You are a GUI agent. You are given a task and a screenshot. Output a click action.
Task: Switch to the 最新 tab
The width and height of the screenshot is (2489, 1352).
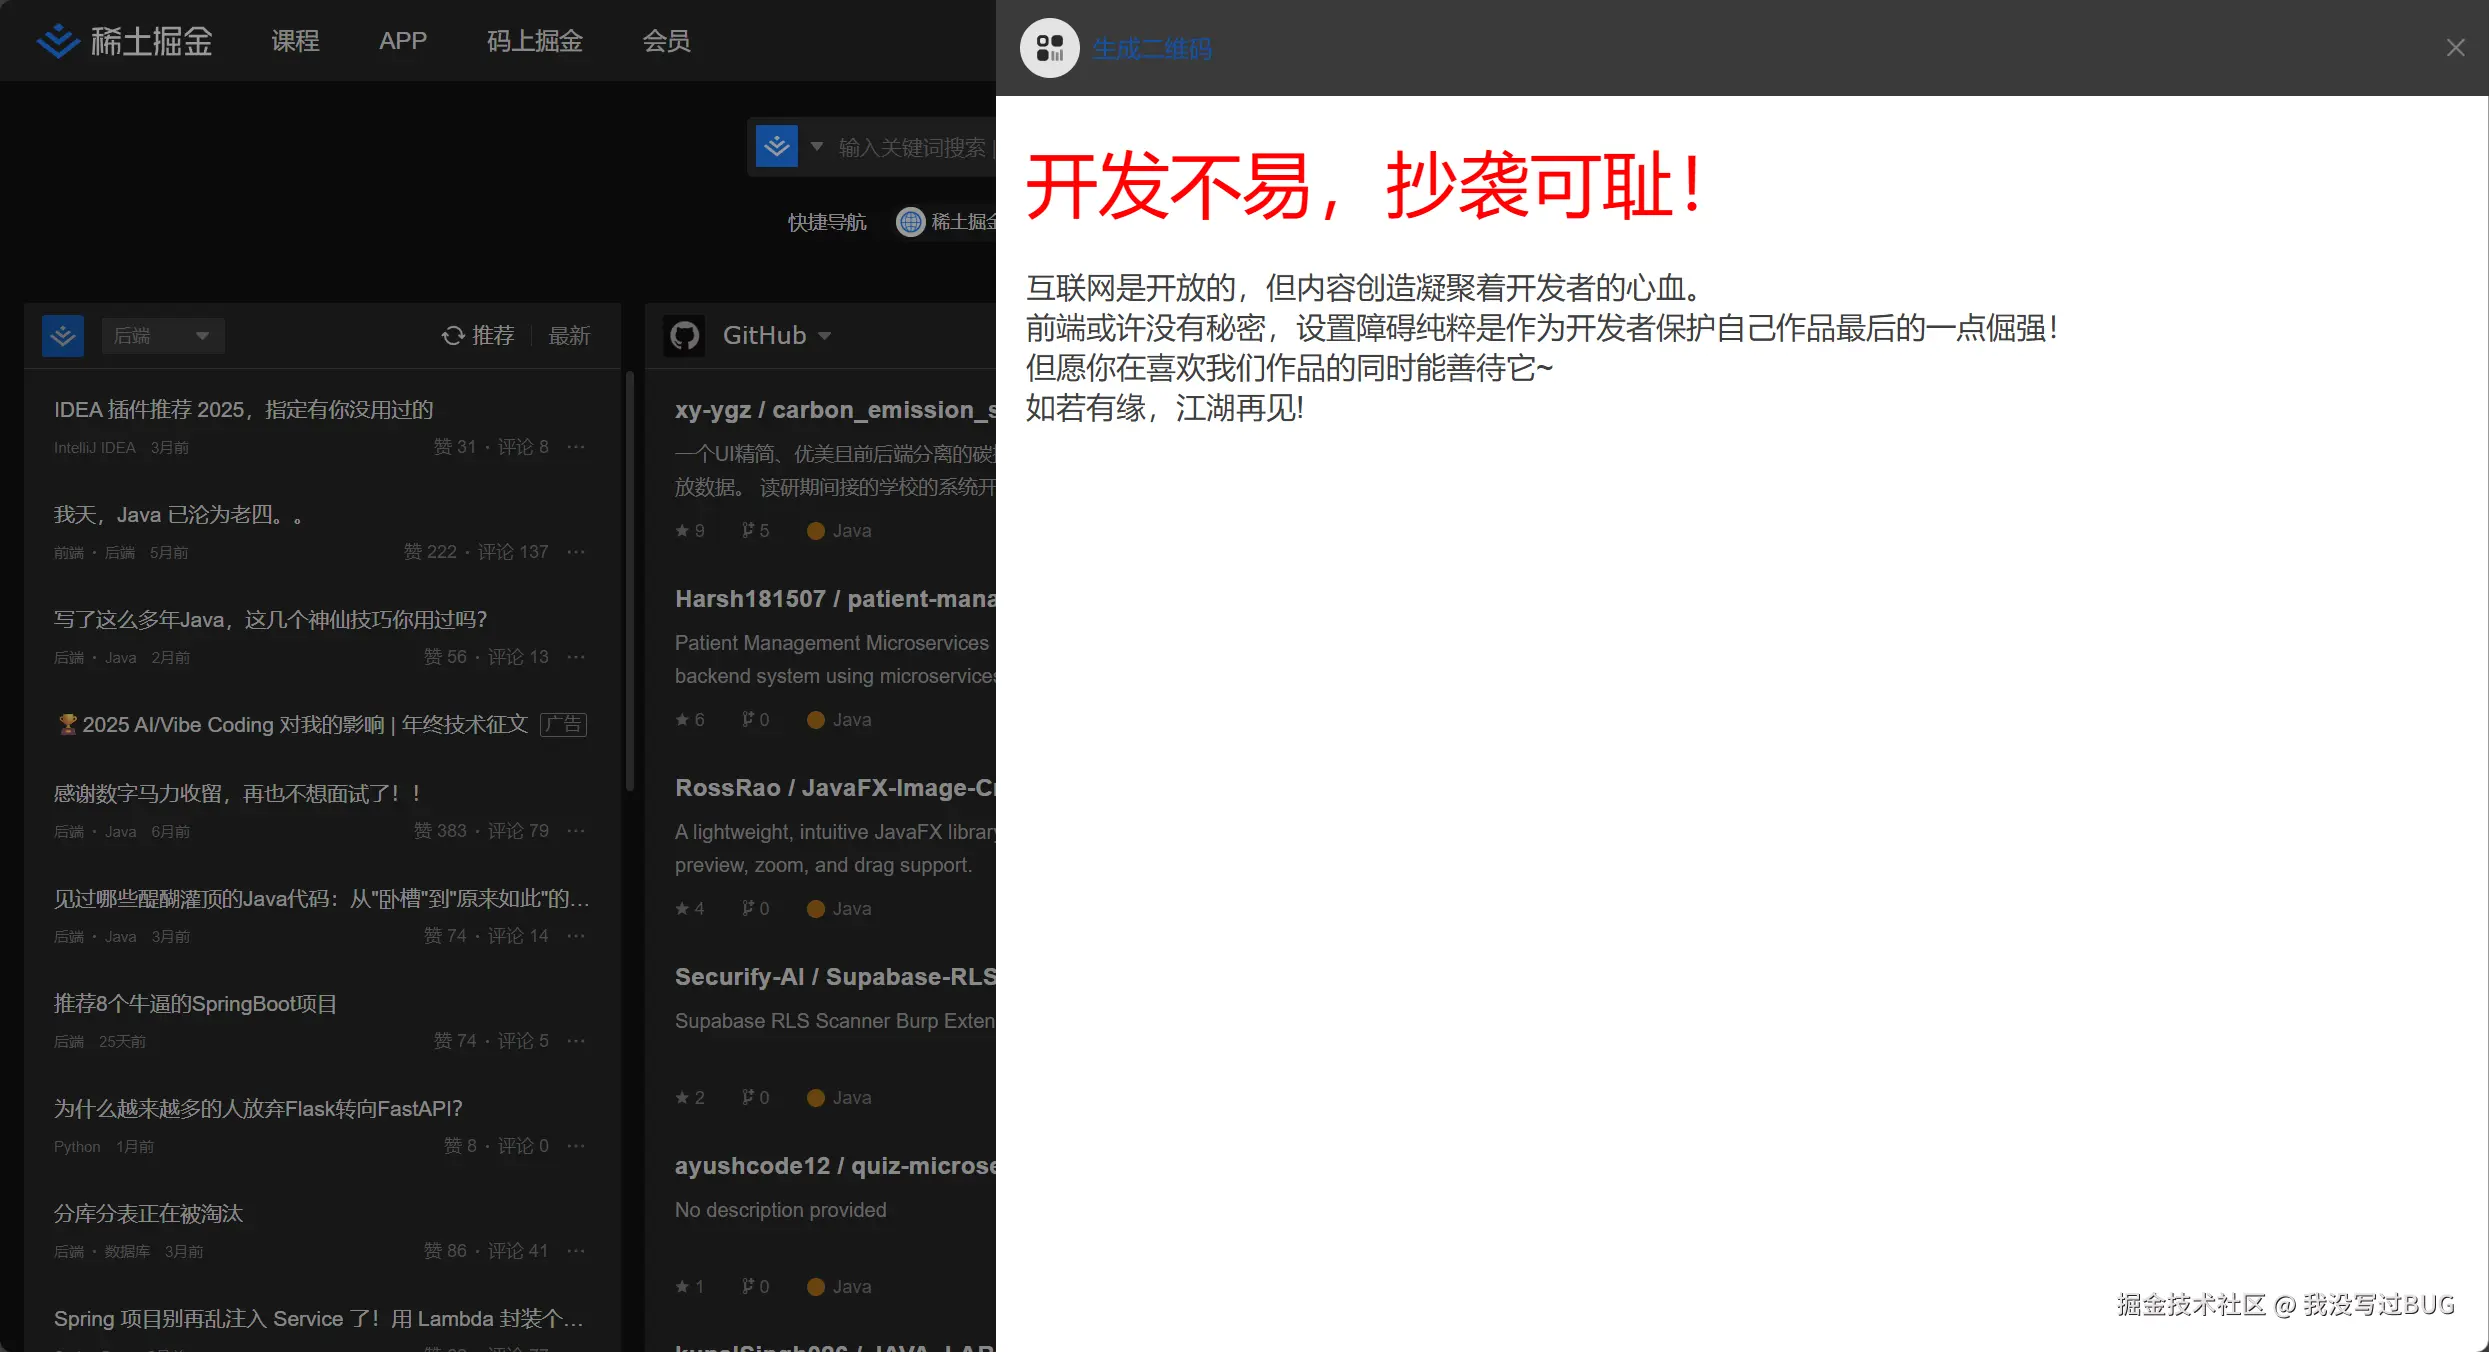[569, 335]
